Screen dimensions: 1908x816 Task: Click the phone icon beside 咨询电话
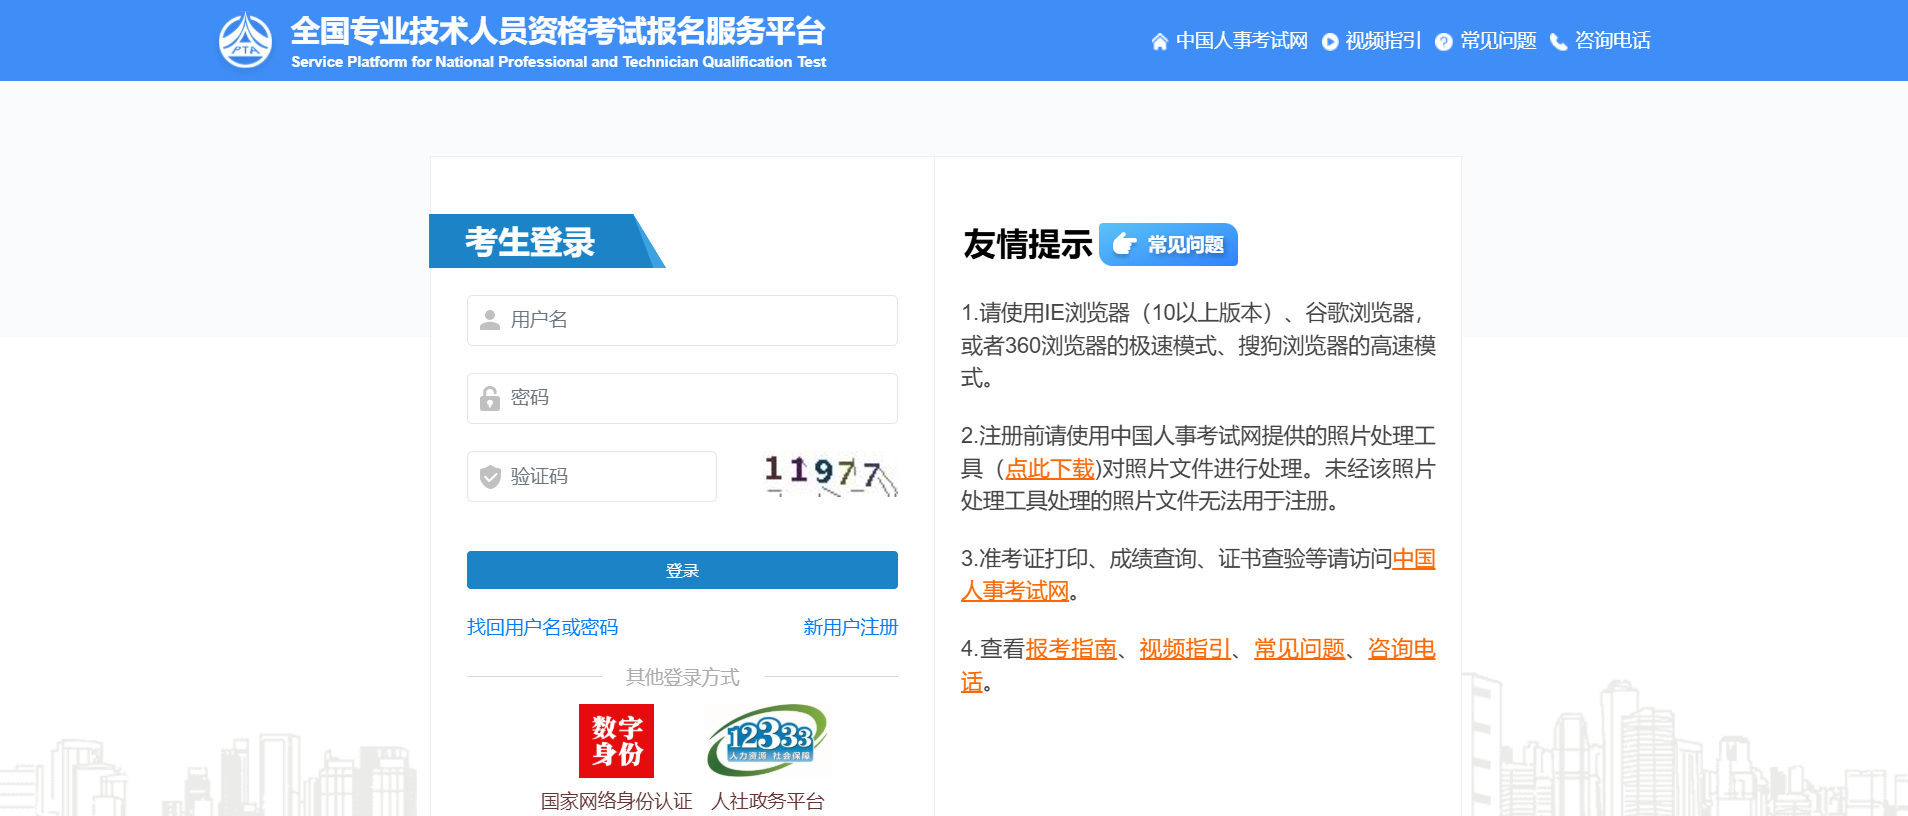coord(1558,42)
